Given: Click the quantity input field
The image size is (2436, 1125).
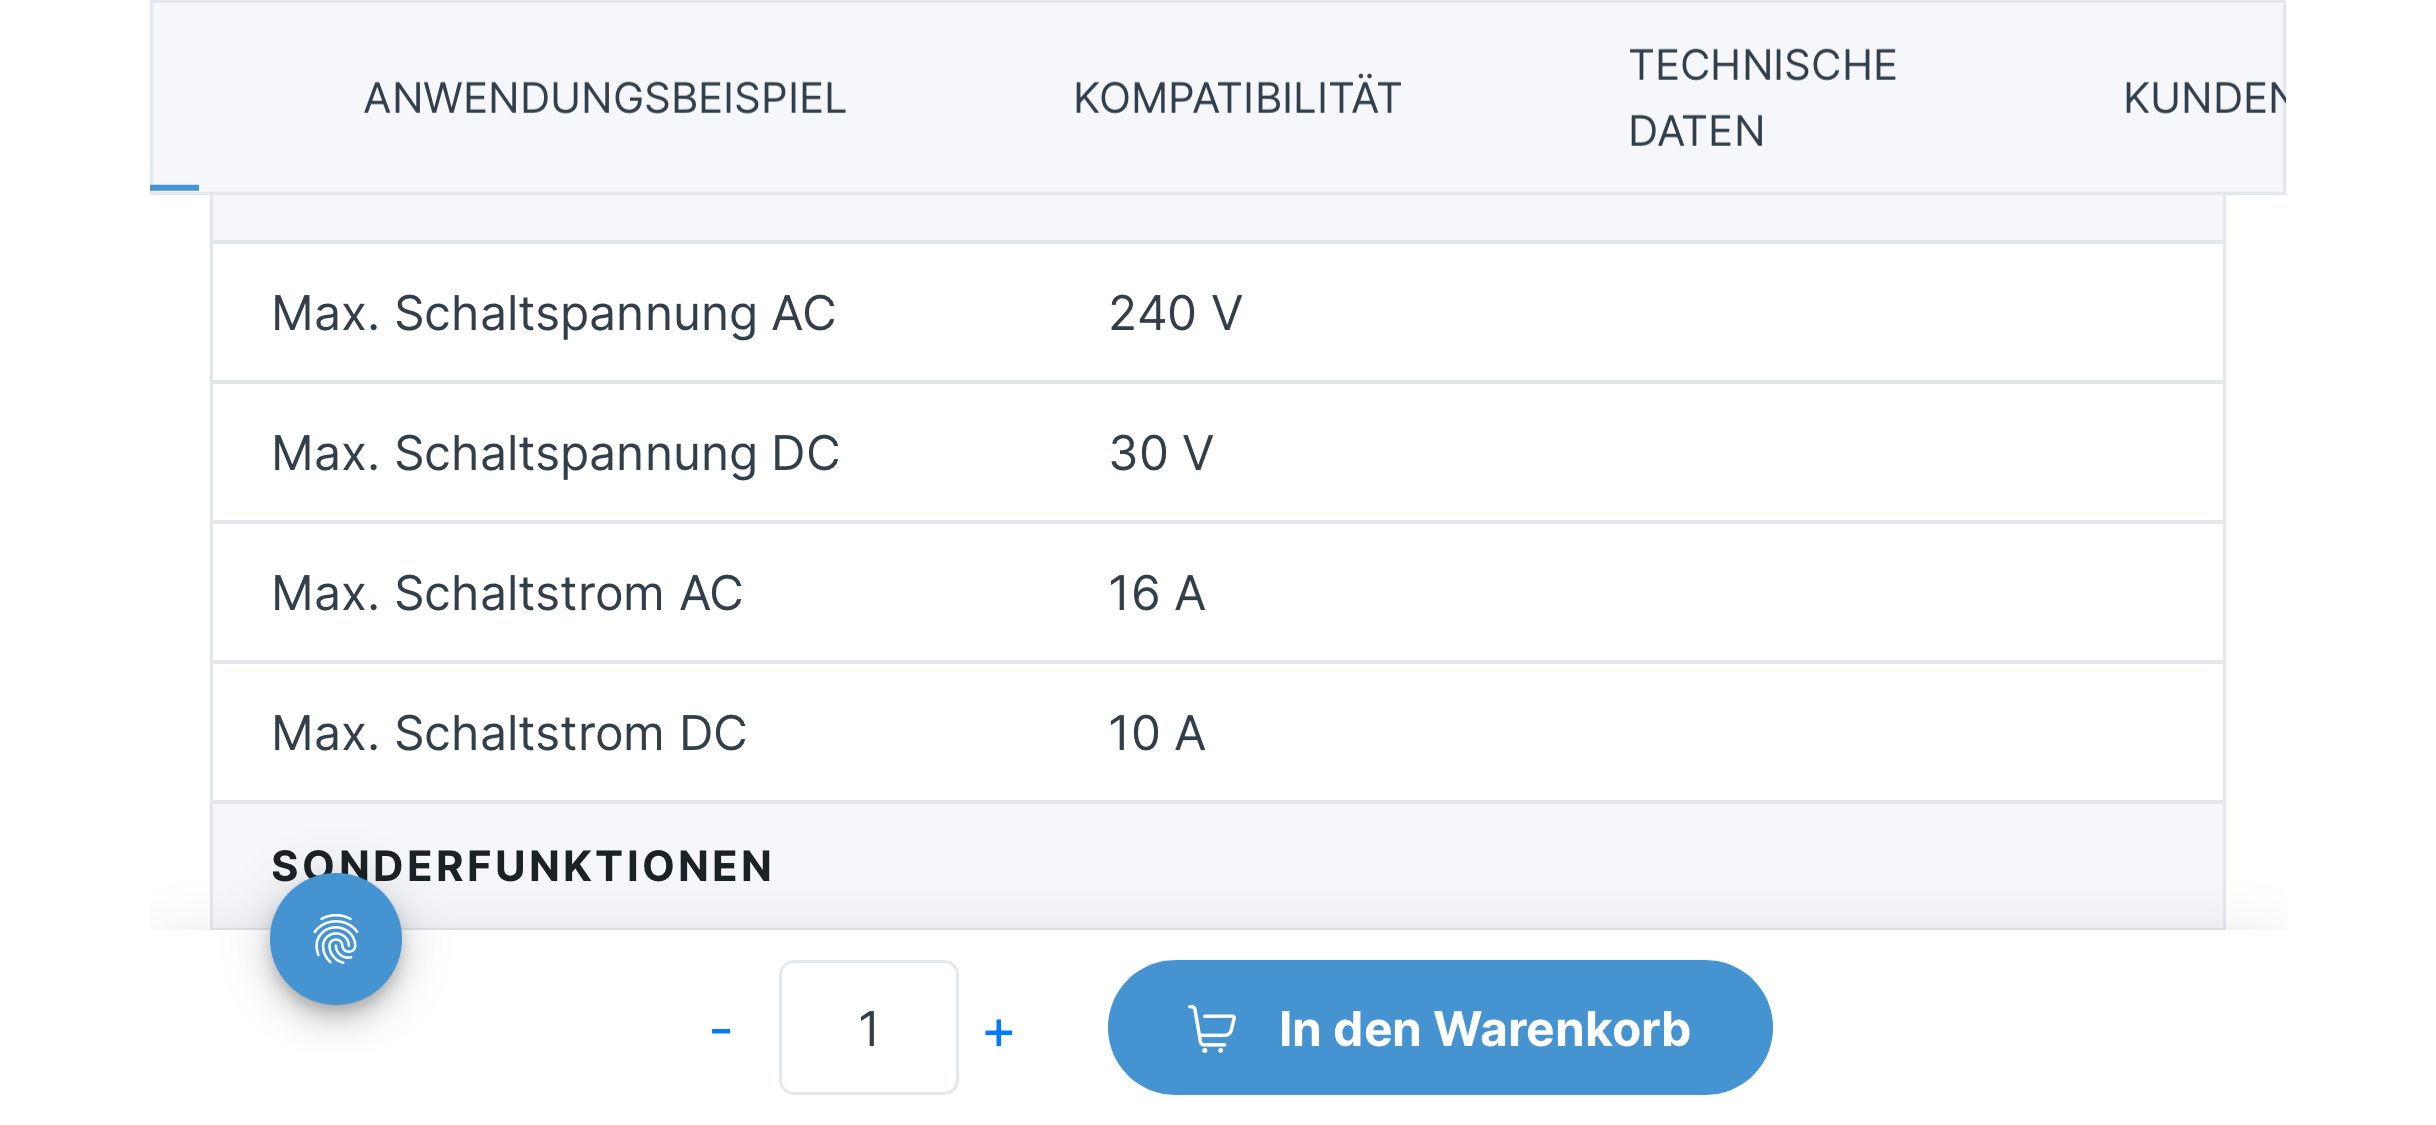Looking at the screenshot, I should click(868, 1028).
